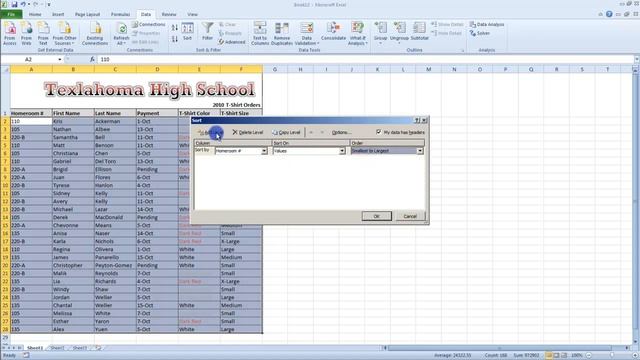Screen dimensions: 640x360
Task: Click Add Level in Sort dialog
Action: click(211, 133)
